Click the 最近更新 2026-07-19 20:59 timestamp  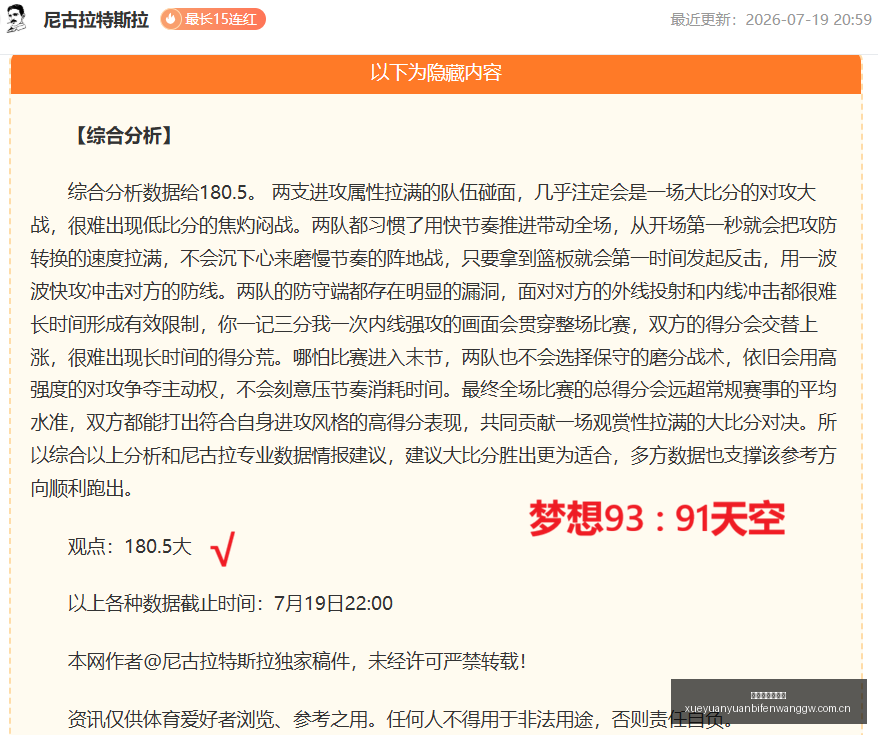point(771,20)
